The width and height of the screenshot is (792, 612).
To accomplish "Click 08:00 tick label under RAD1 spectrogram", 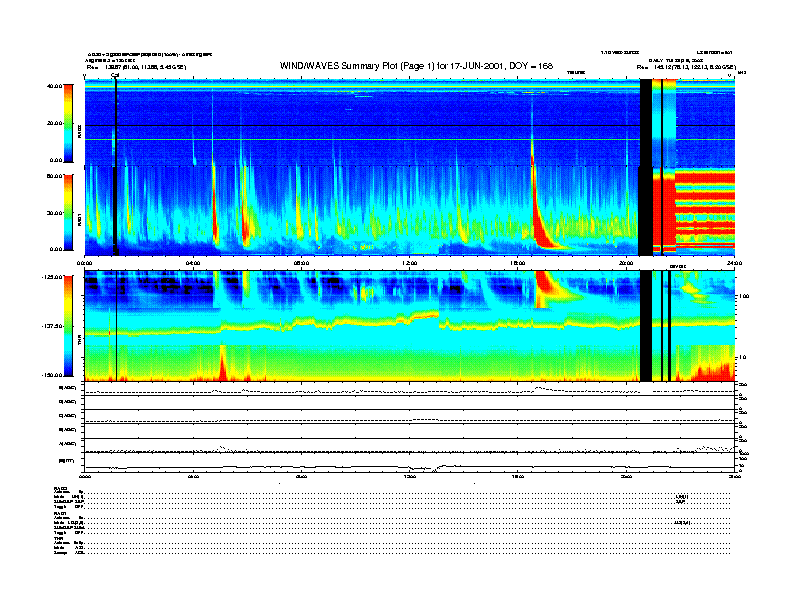I will point(301,263).
